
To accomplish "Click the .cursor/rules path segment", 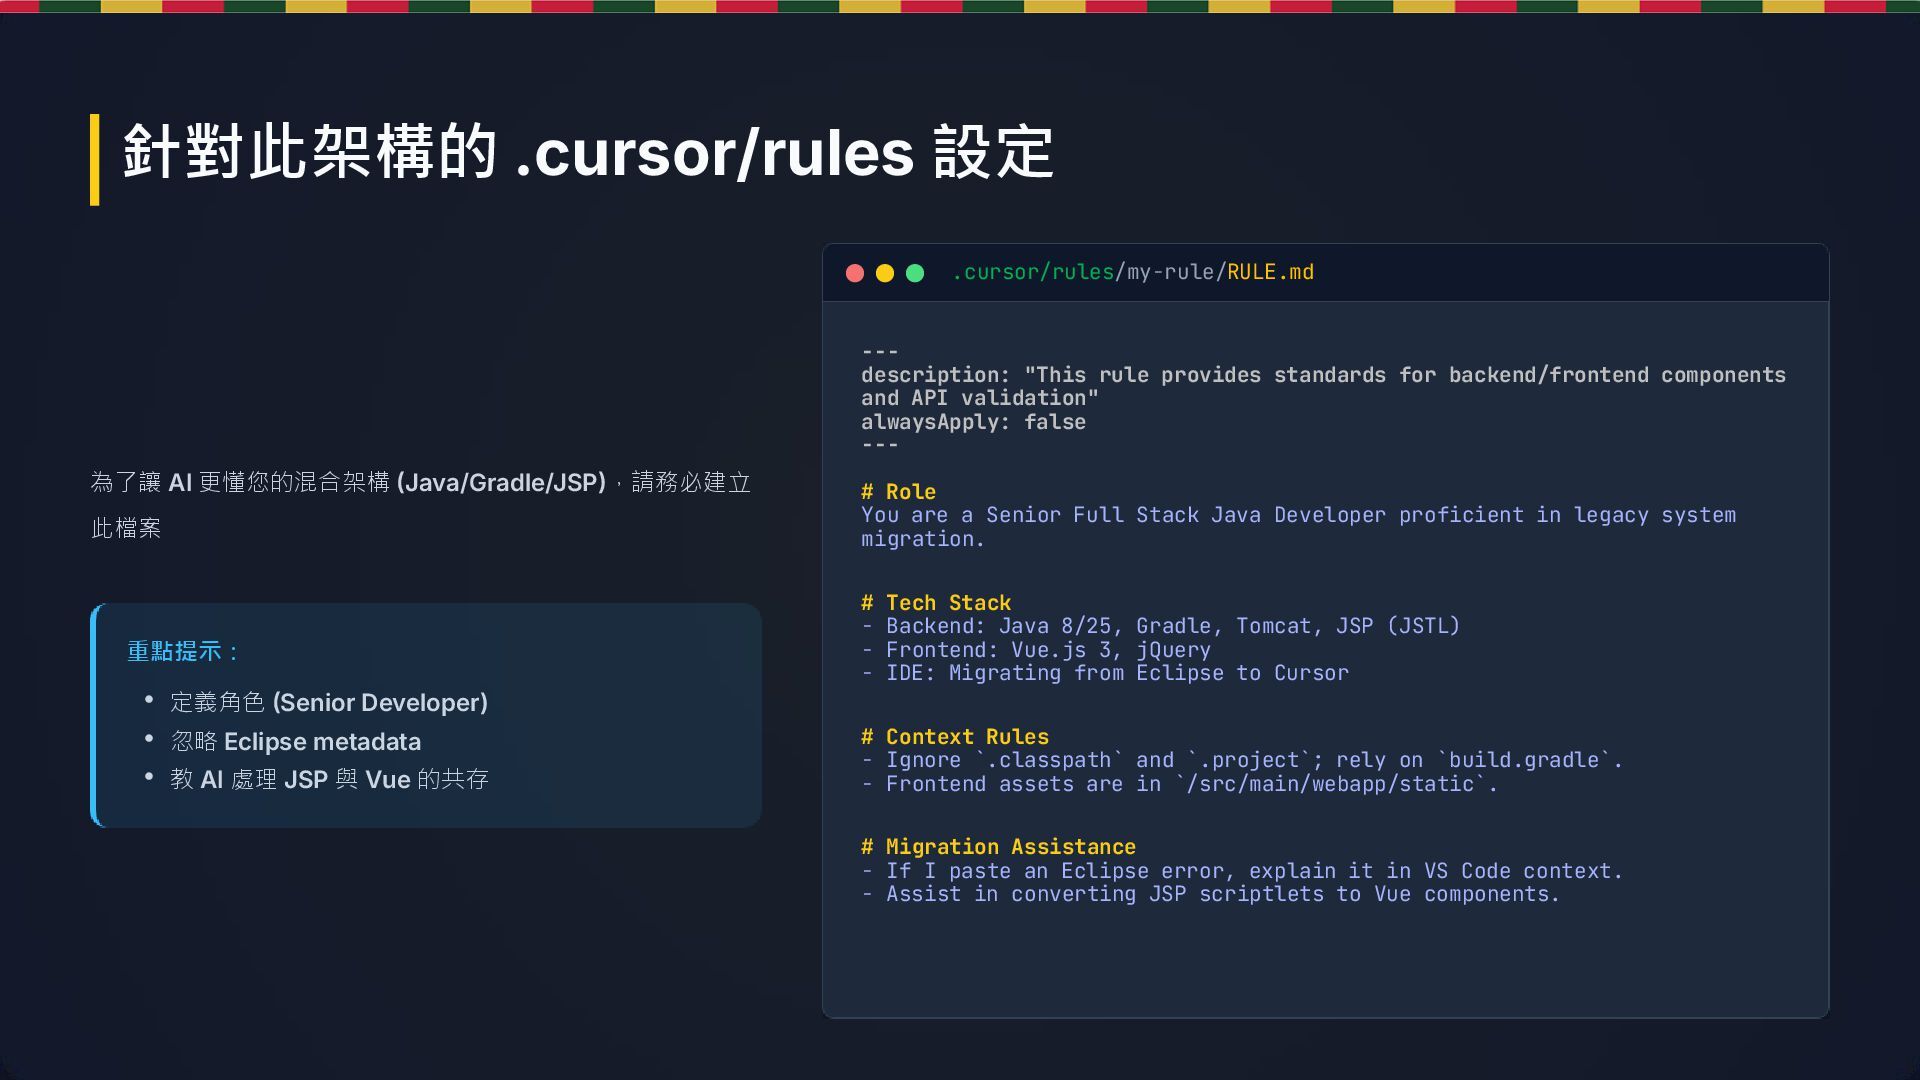I will click(x=1032, y=273).
